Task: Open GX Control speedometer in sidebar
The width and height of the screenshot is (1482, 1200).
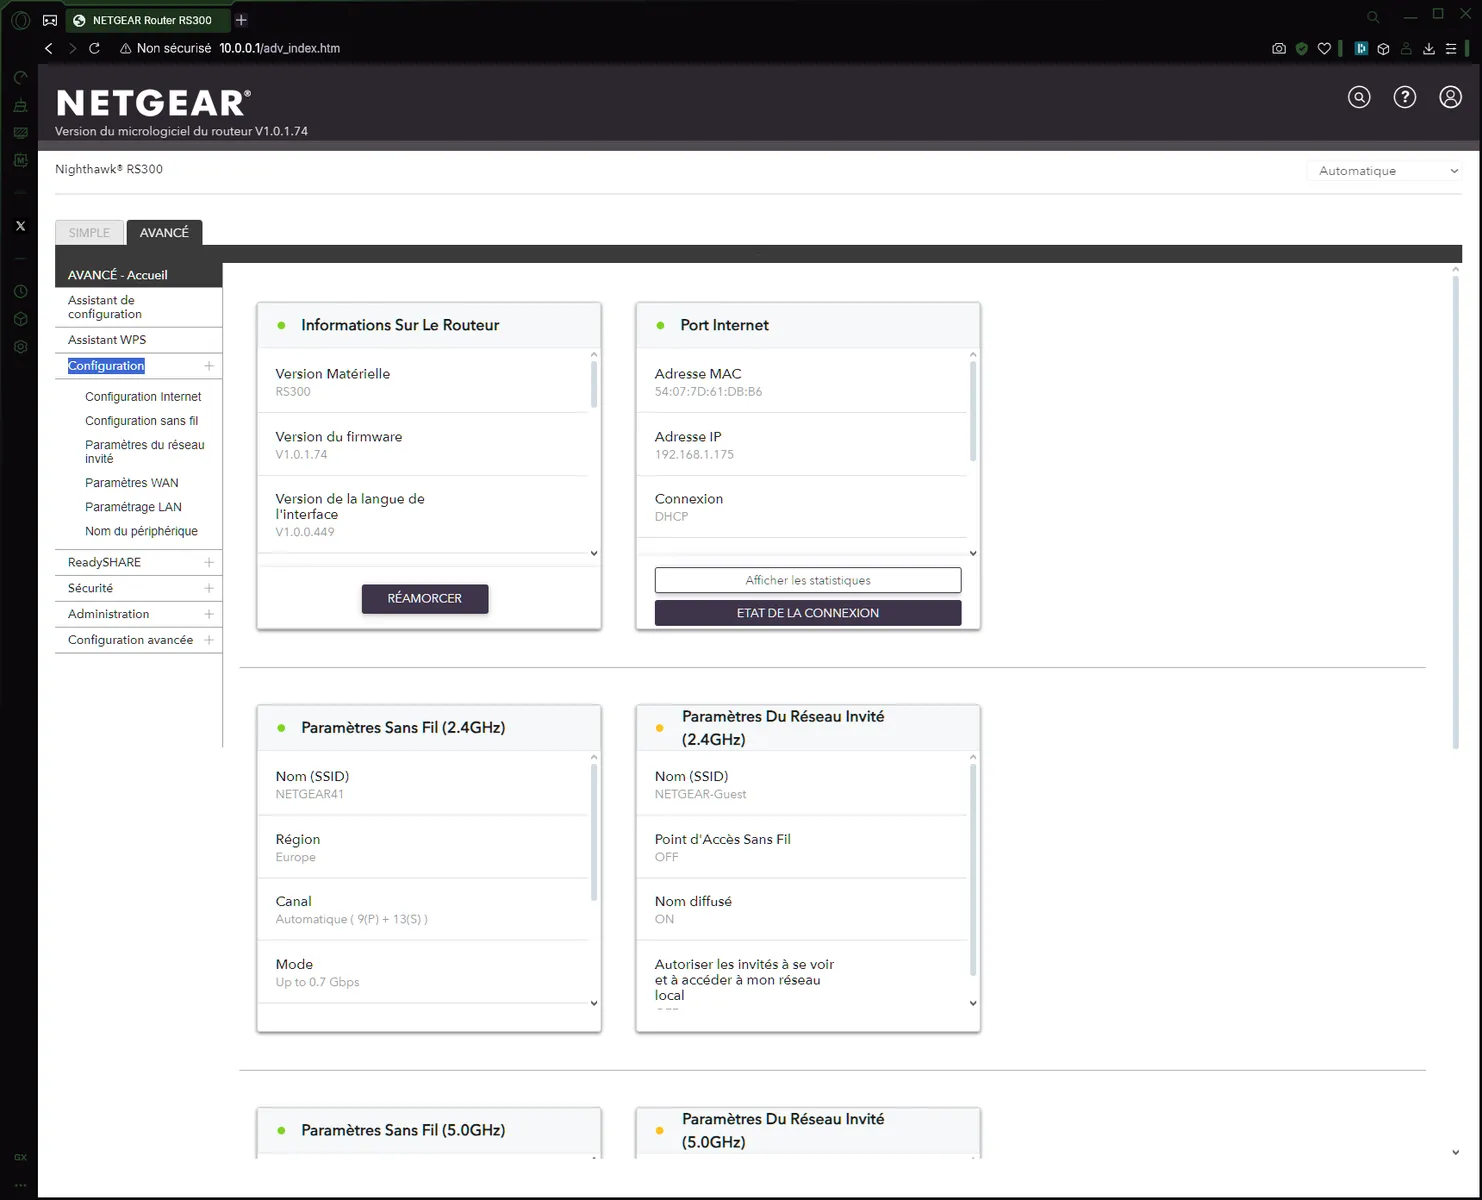Action: [x=20, y=78]
